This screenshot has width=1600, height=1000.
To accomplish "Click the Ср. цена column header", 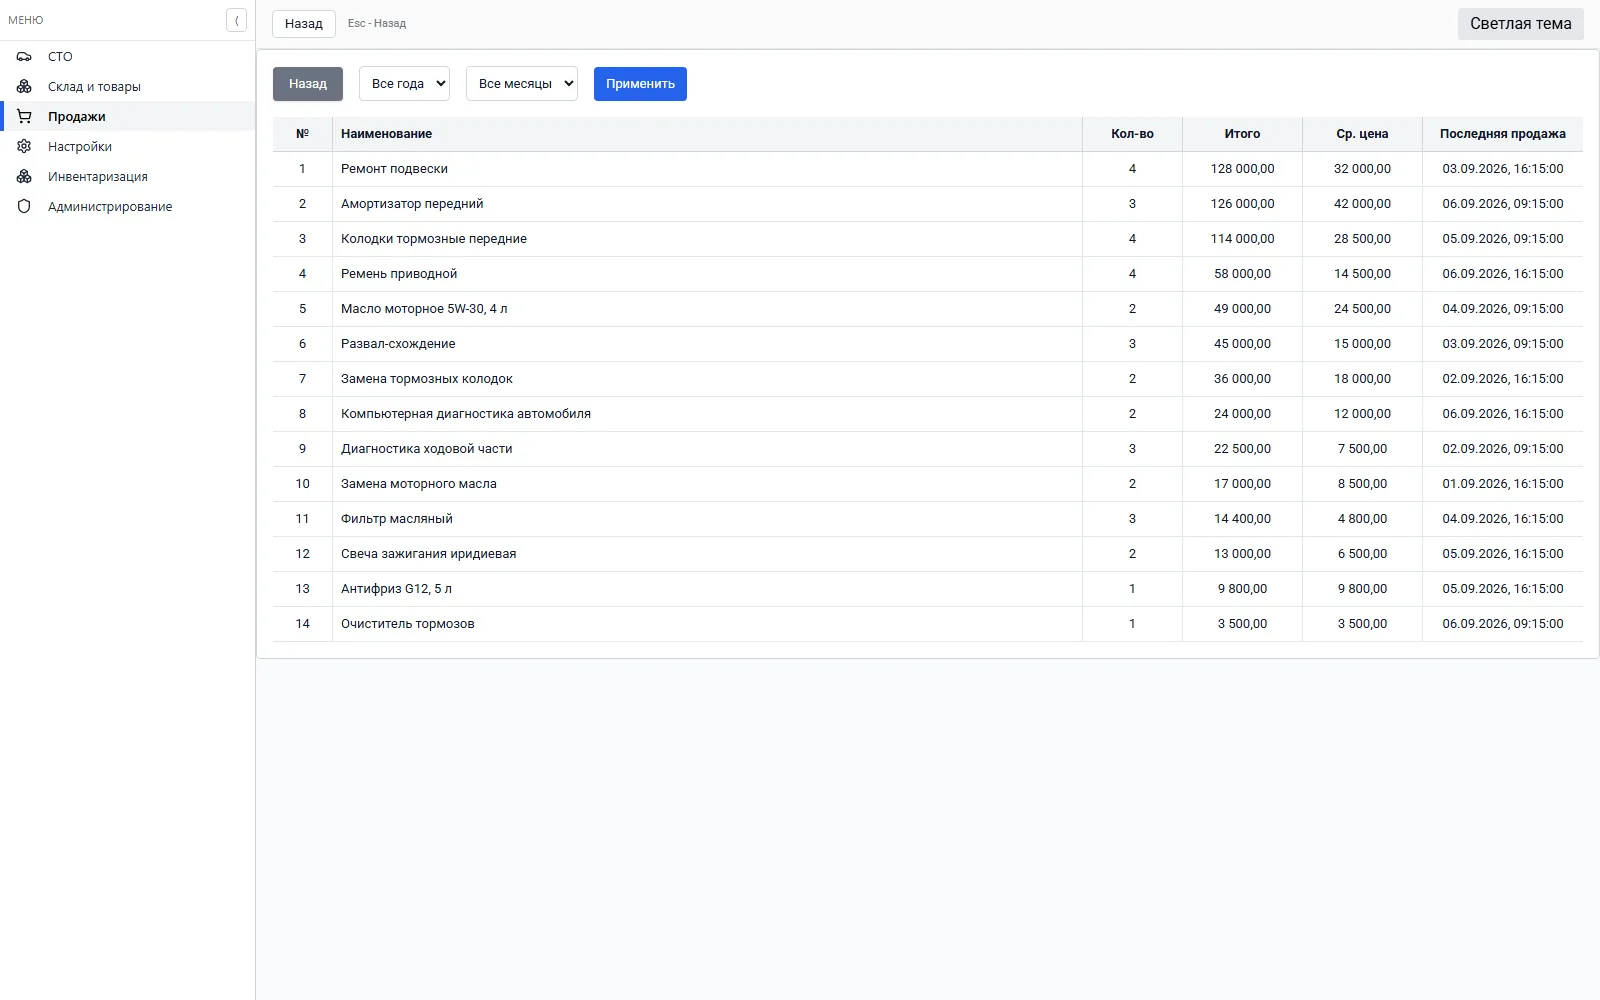I will [x=1362, y=134].
